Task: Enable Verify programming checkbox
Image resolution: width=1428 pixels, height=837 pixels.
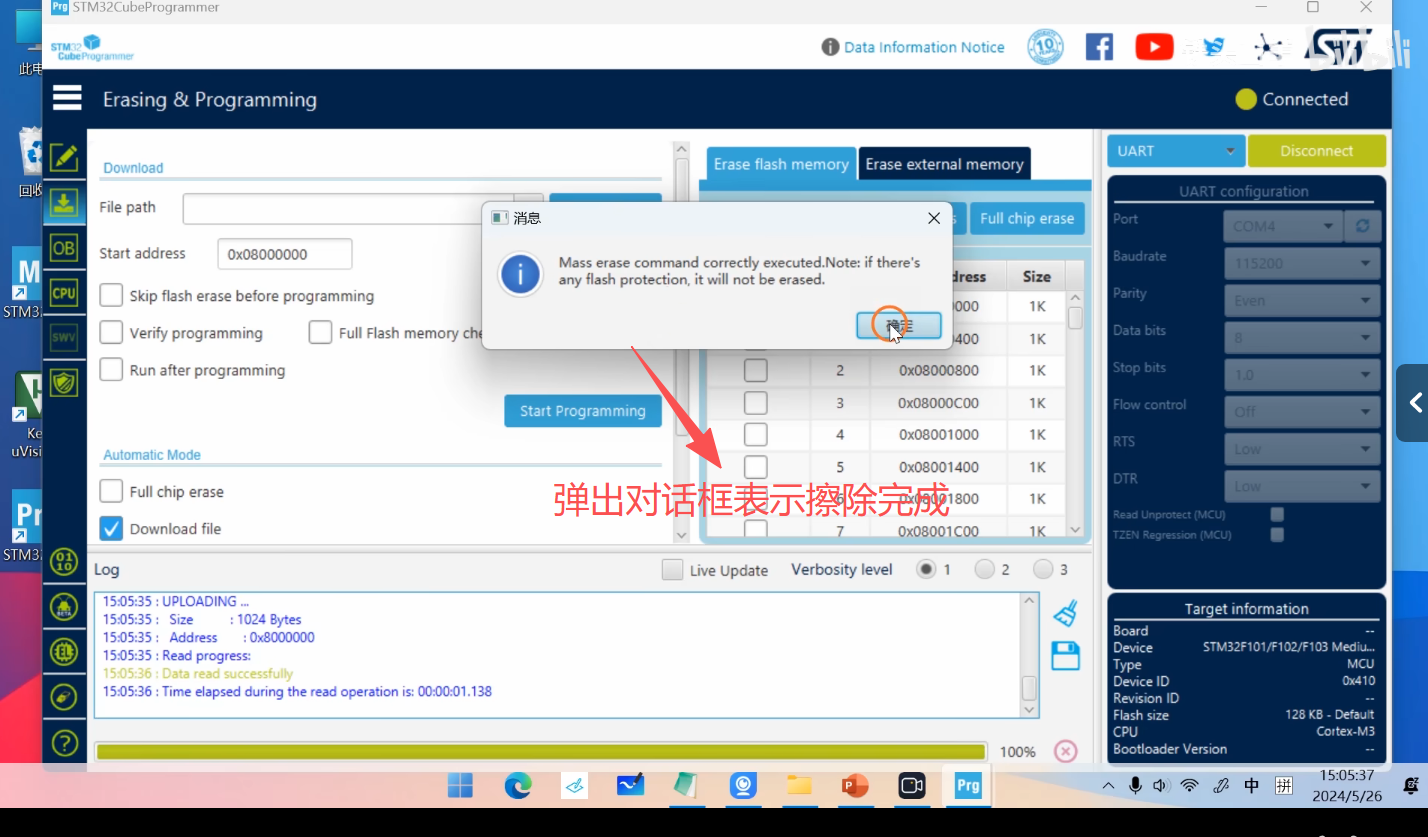Action: pyautogui.click(x=111, y=333)
